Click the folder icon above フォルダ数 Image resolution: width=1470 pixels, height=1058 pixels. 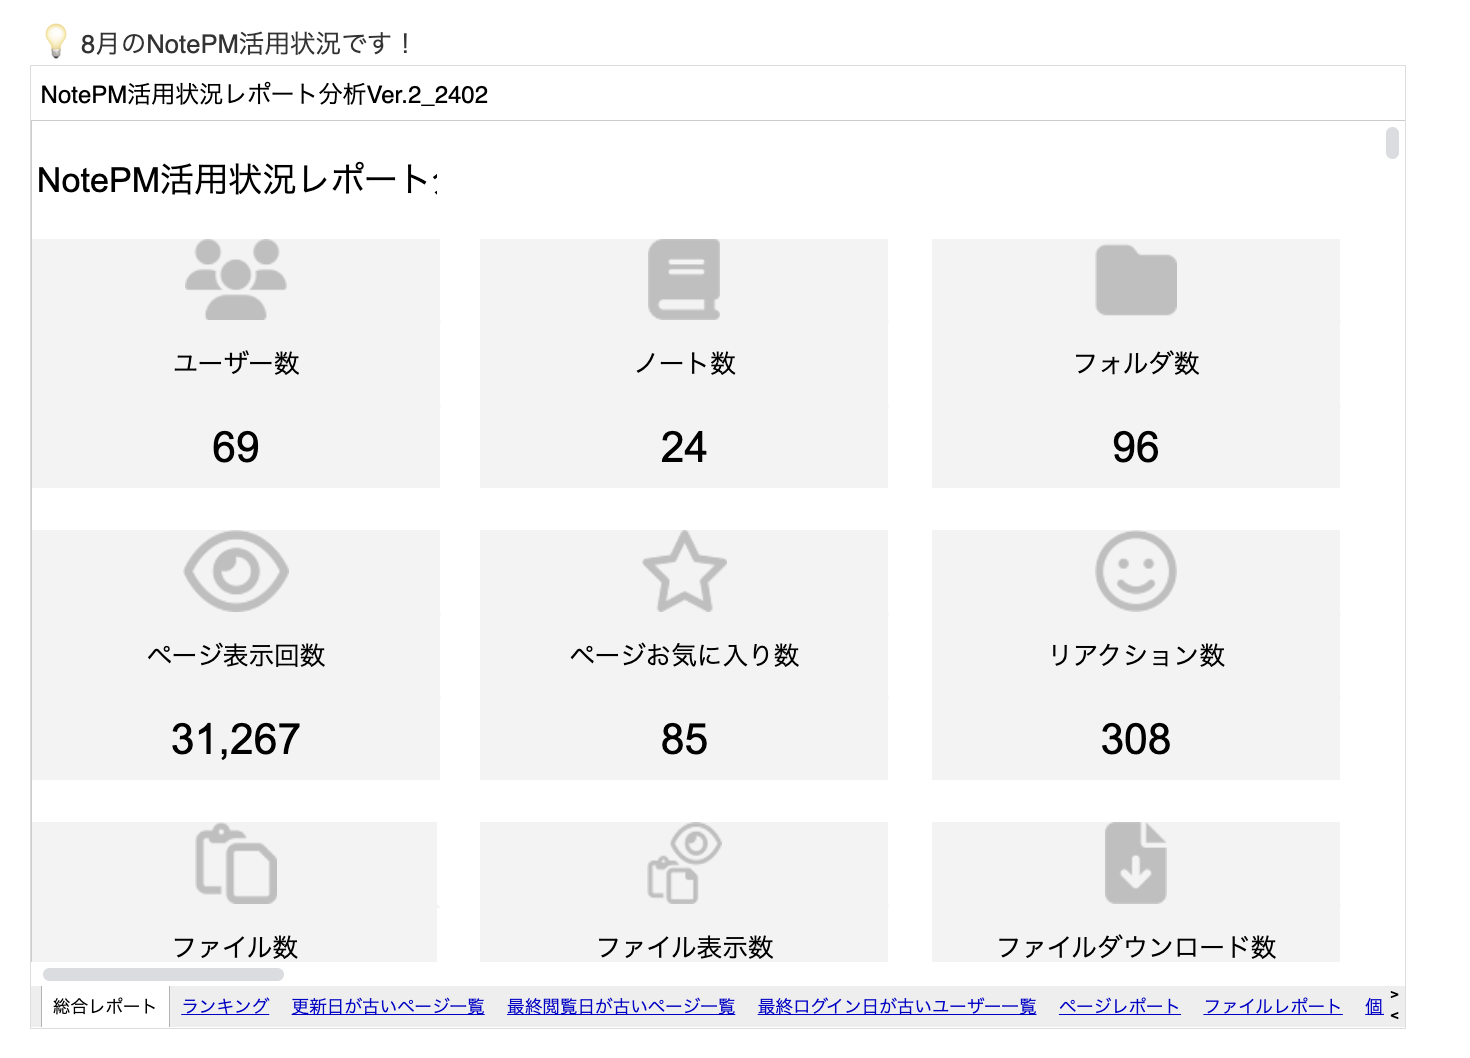click(x=1136, y=280)
